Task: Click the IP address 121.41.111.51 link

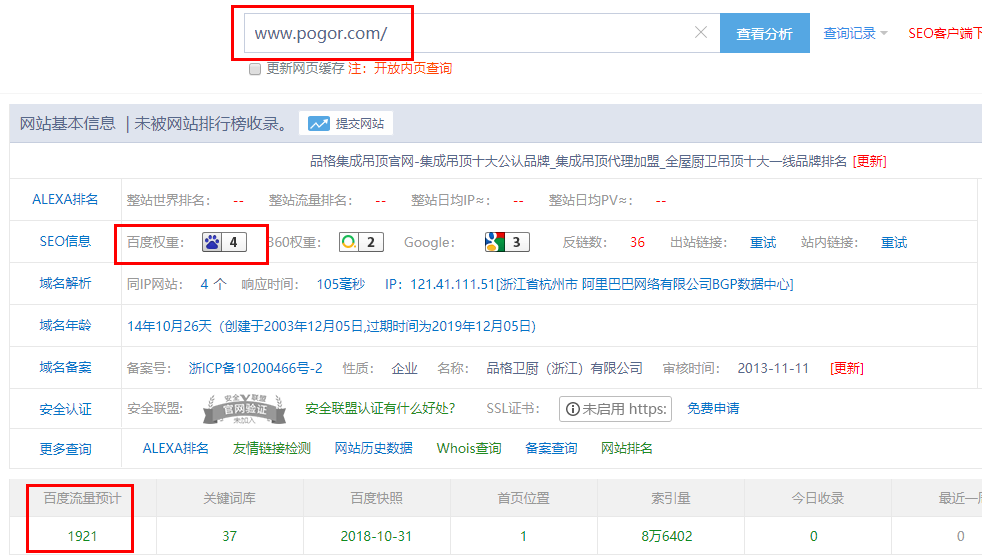Action: pos(589,284)
